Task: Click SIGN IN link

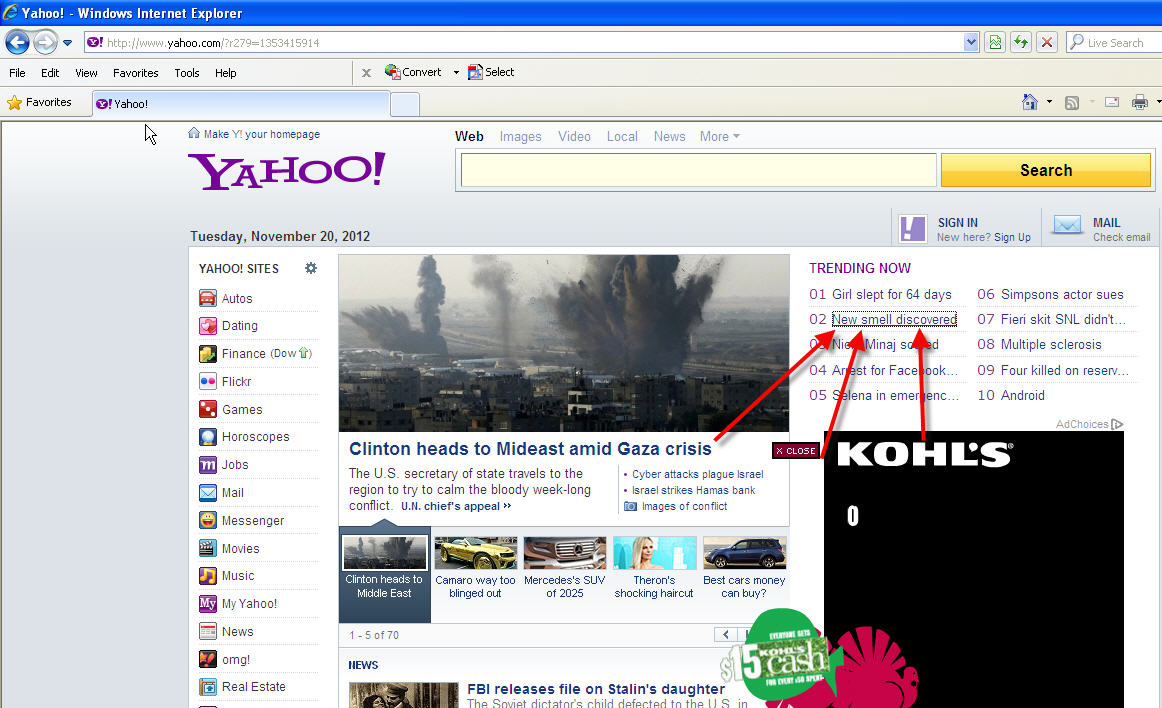Action: coord(957,222)
